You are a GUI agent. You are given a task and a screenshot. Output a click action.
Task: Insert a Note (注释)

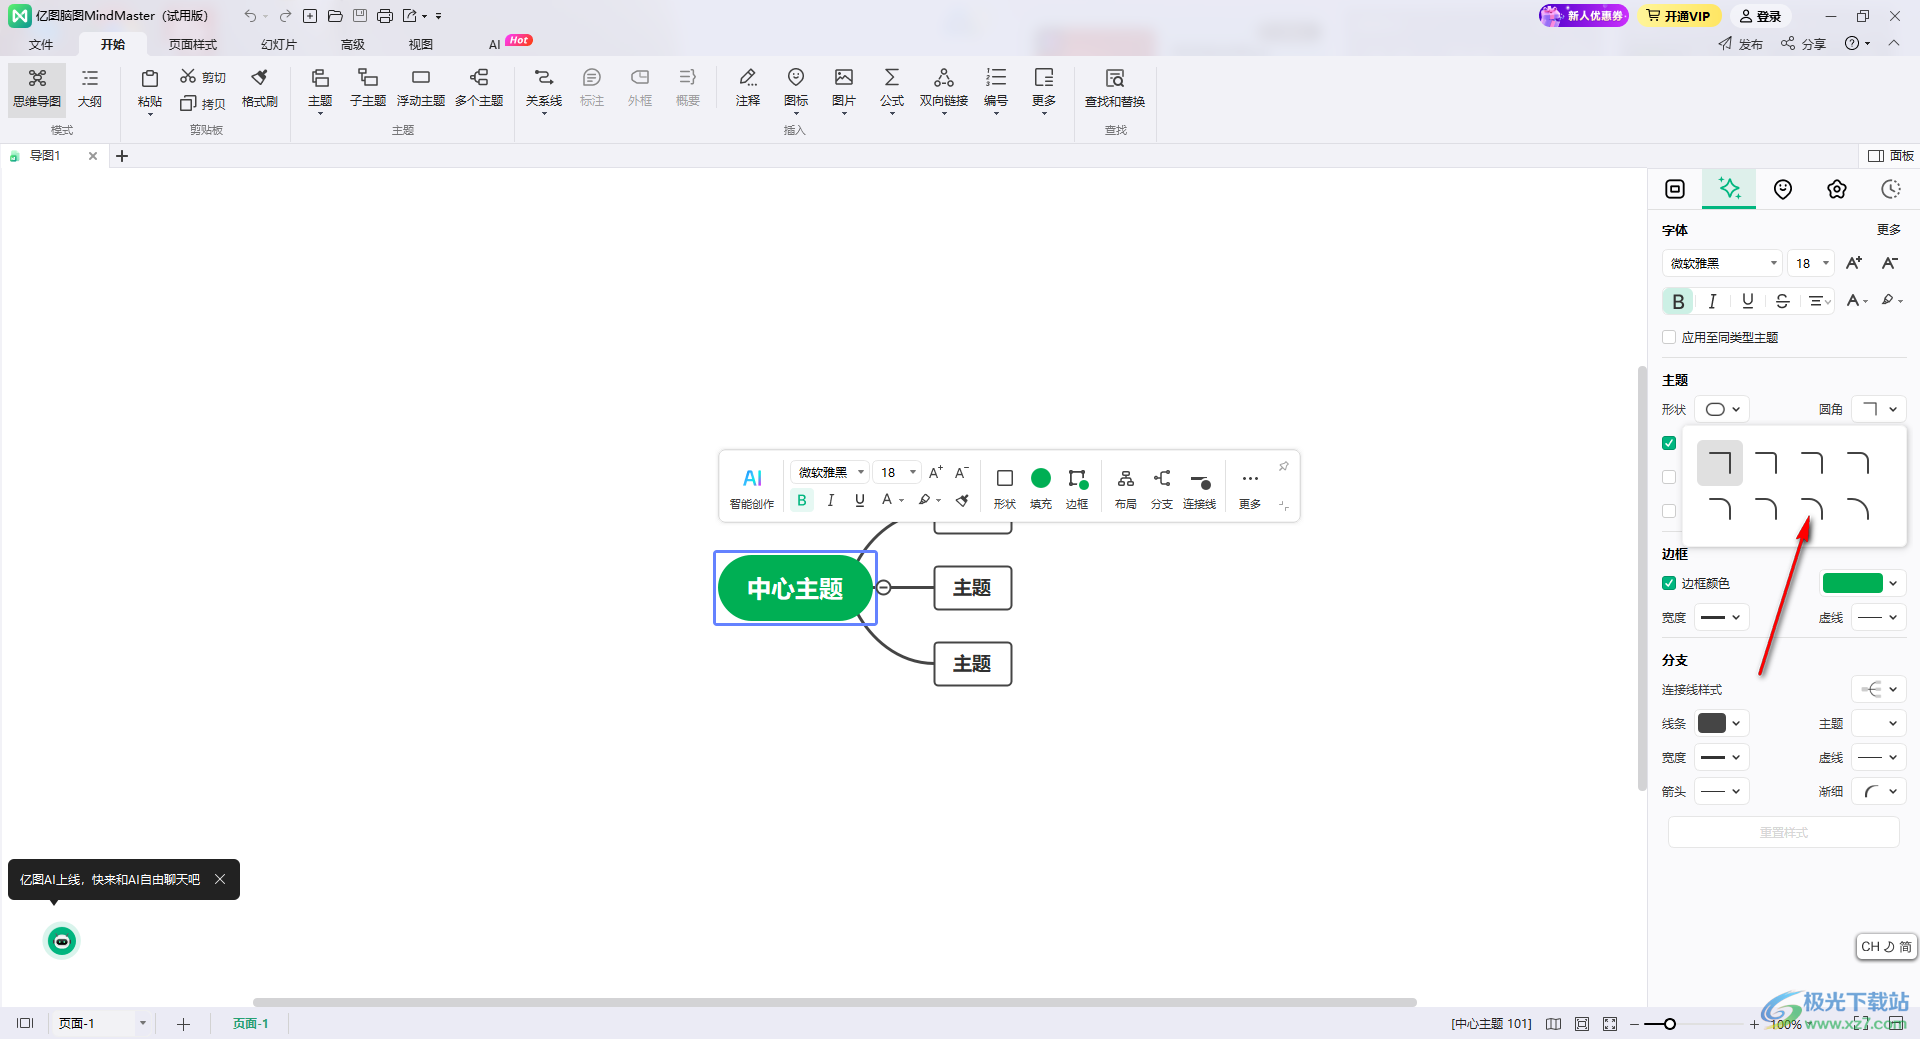pos(748,88)
